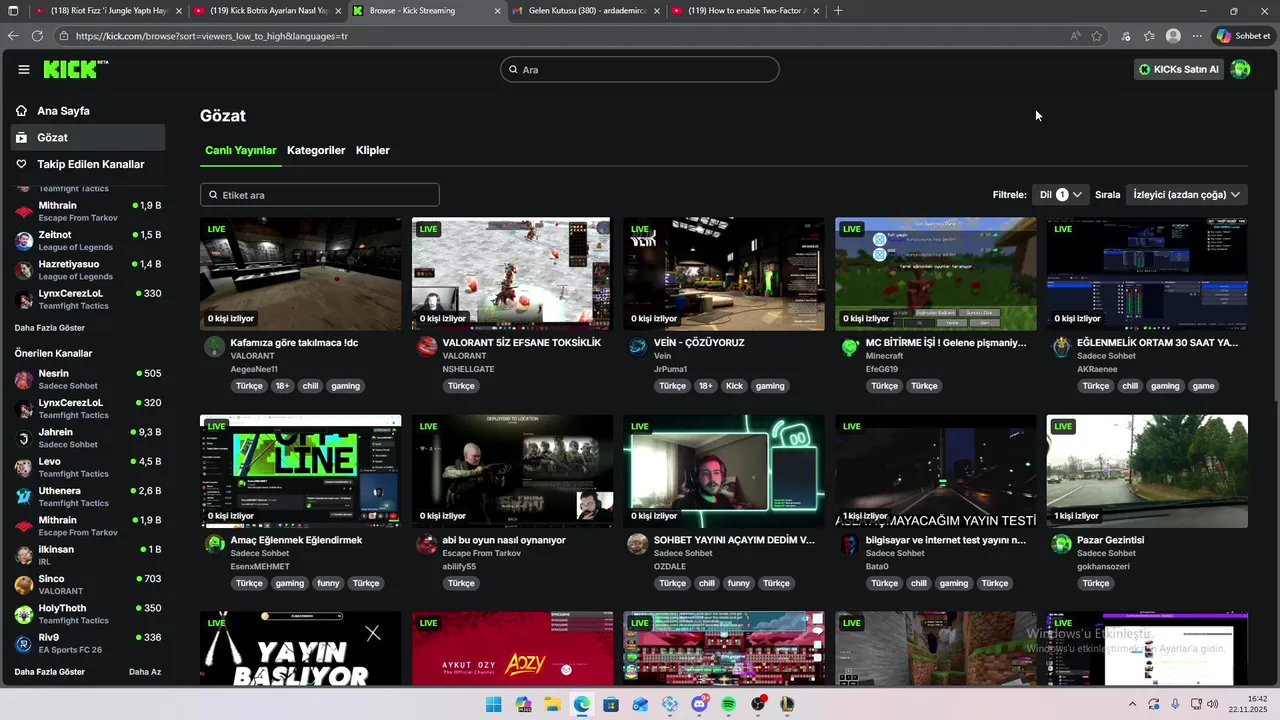Click the Ara search field

pyautogui.click(x=640, y=69)
